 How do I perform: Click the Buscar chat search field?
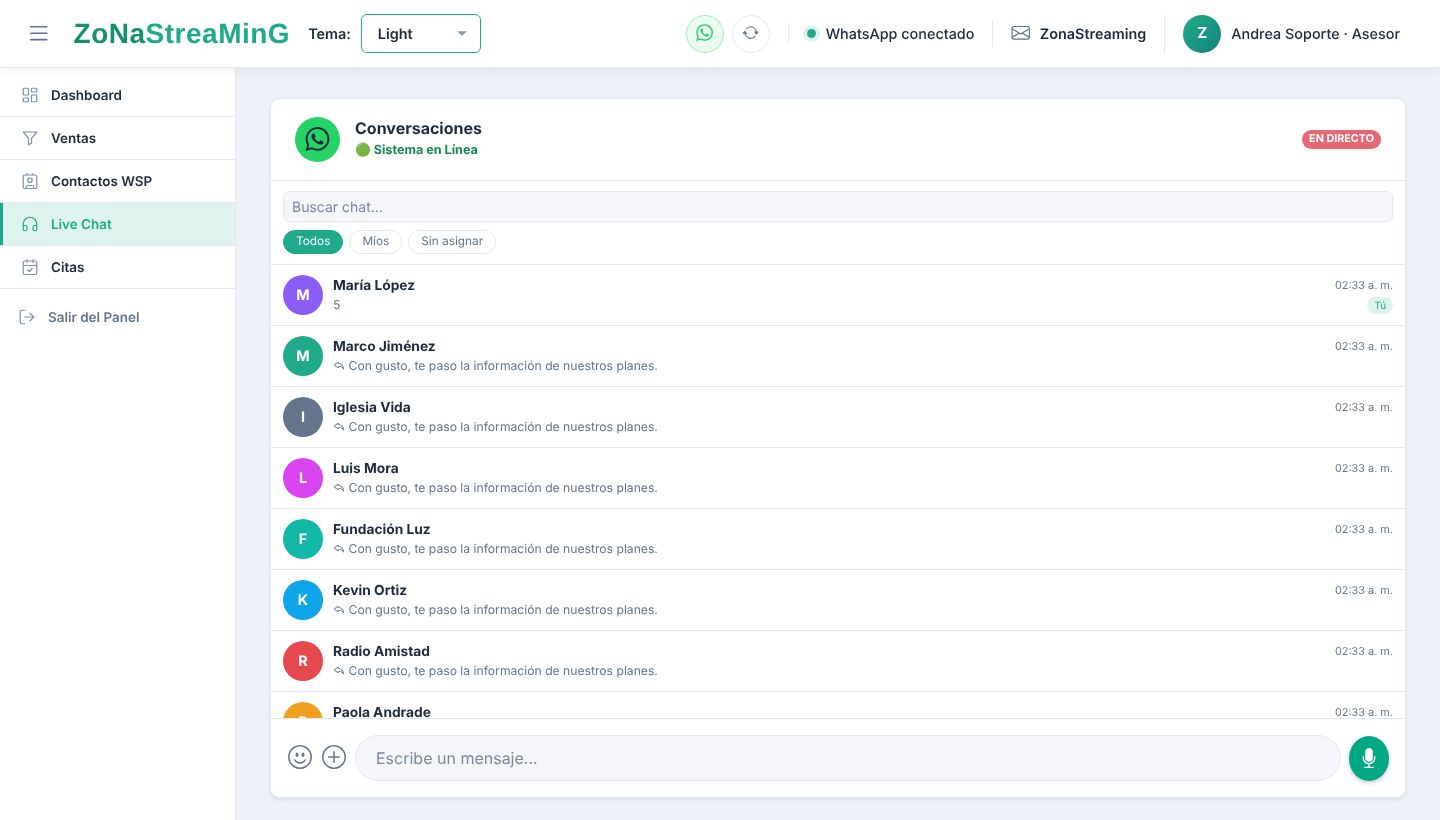point(838,207)
